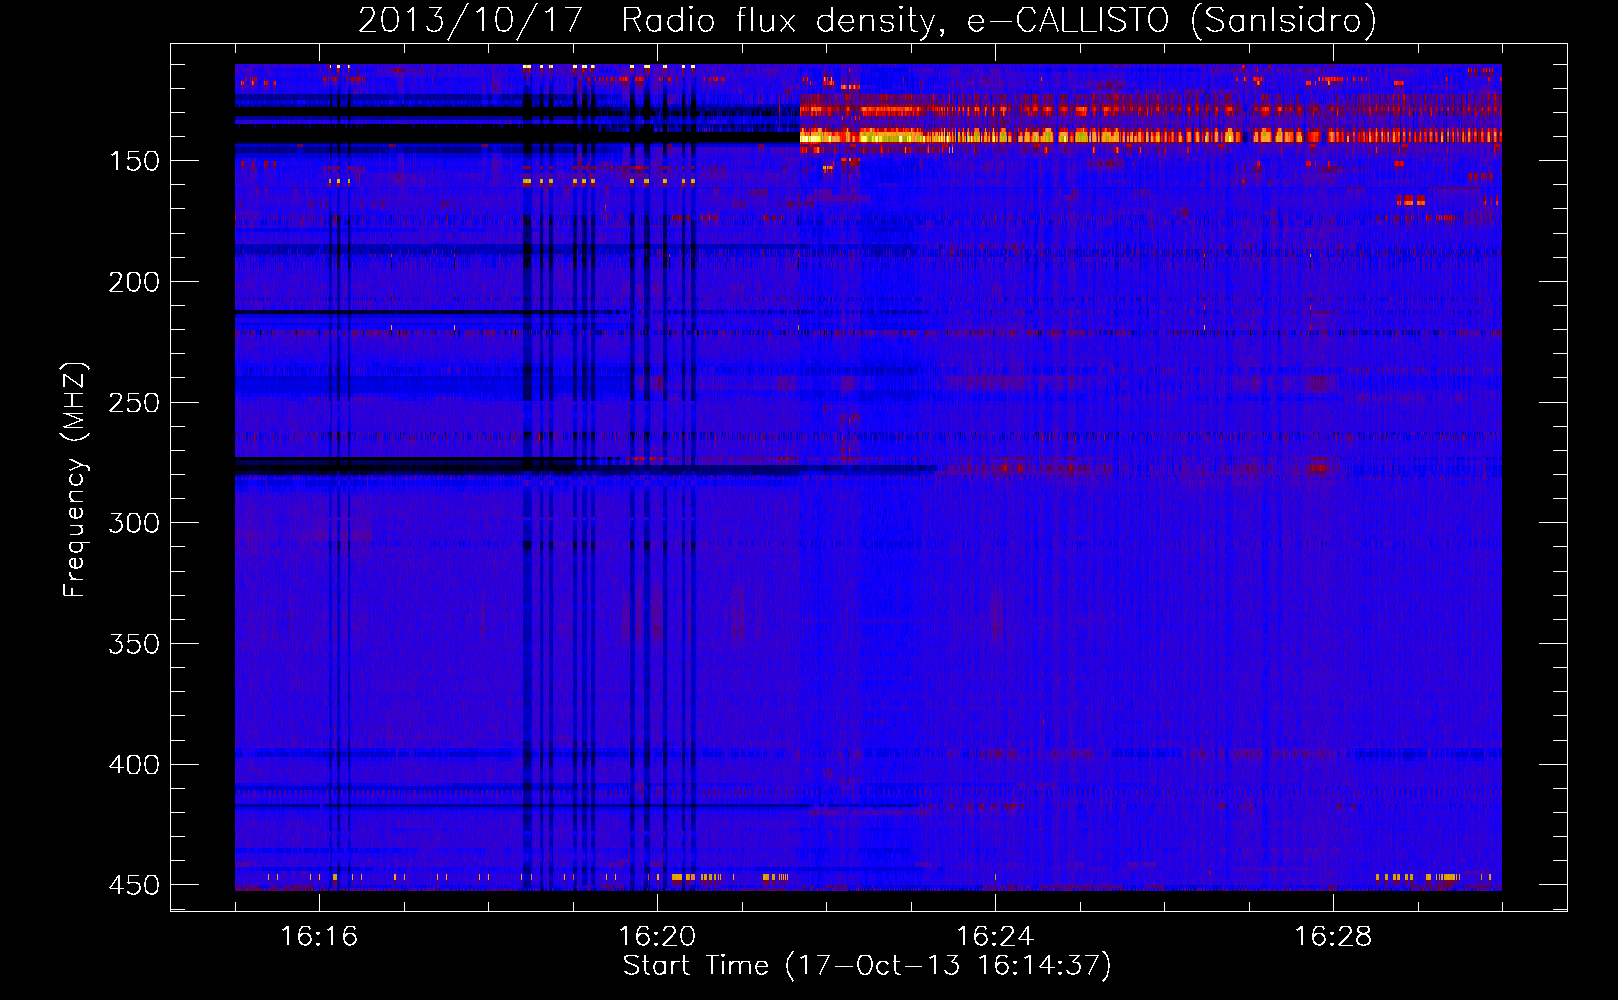Select the 250 frequency tick label
Viewport: 1618px width, 1000px height.
click(x=134, y=402)
